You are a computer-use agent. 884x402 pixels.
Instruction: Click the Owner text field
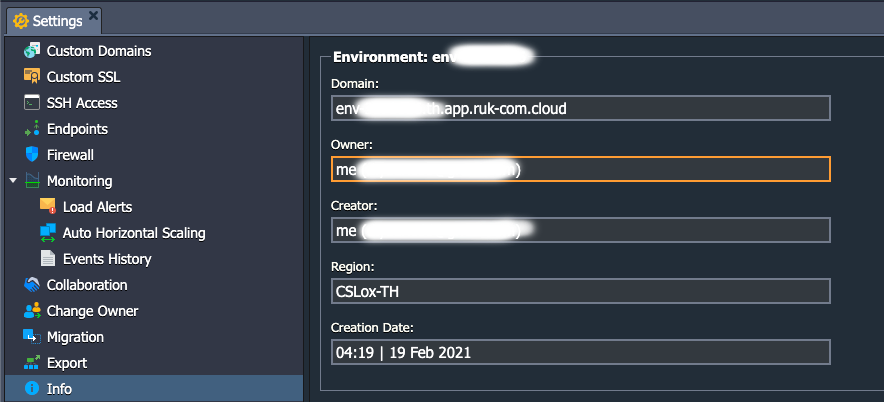tap(581, 169)
